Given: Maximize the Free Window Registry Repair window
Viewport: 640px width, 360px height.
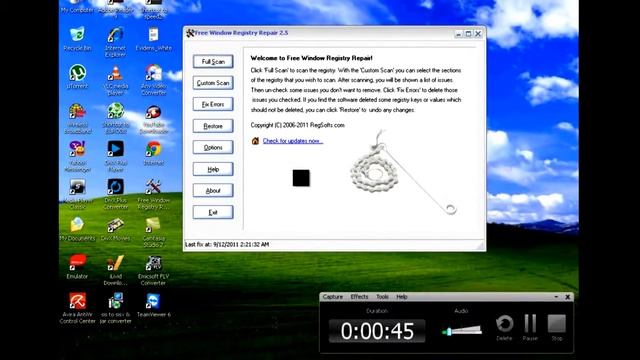Looking at the screenshot, I should tap(468, 34).
